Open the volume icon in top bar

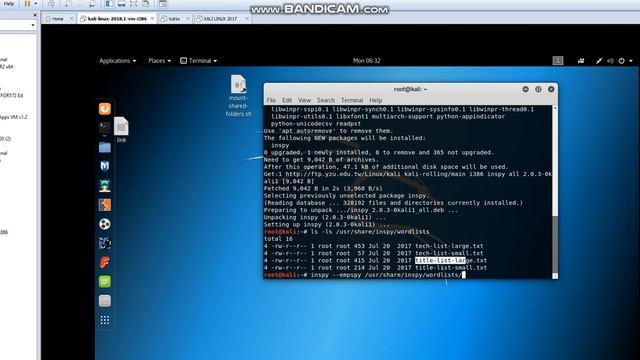[x=610, y=61]
